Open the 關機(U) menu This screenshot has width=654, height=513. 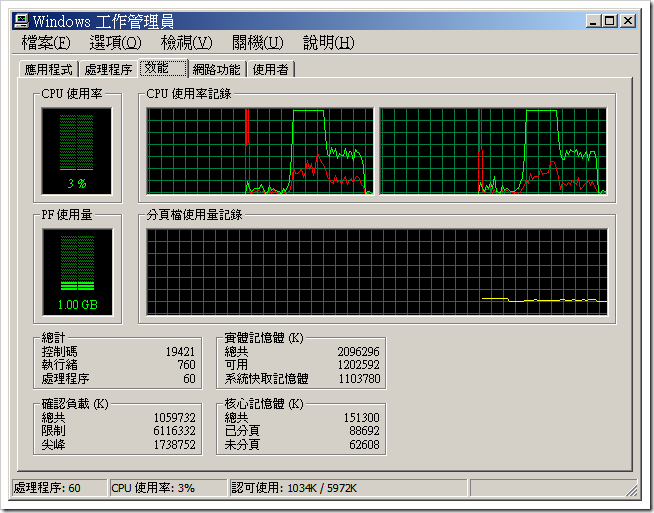(x=258, y=43)
